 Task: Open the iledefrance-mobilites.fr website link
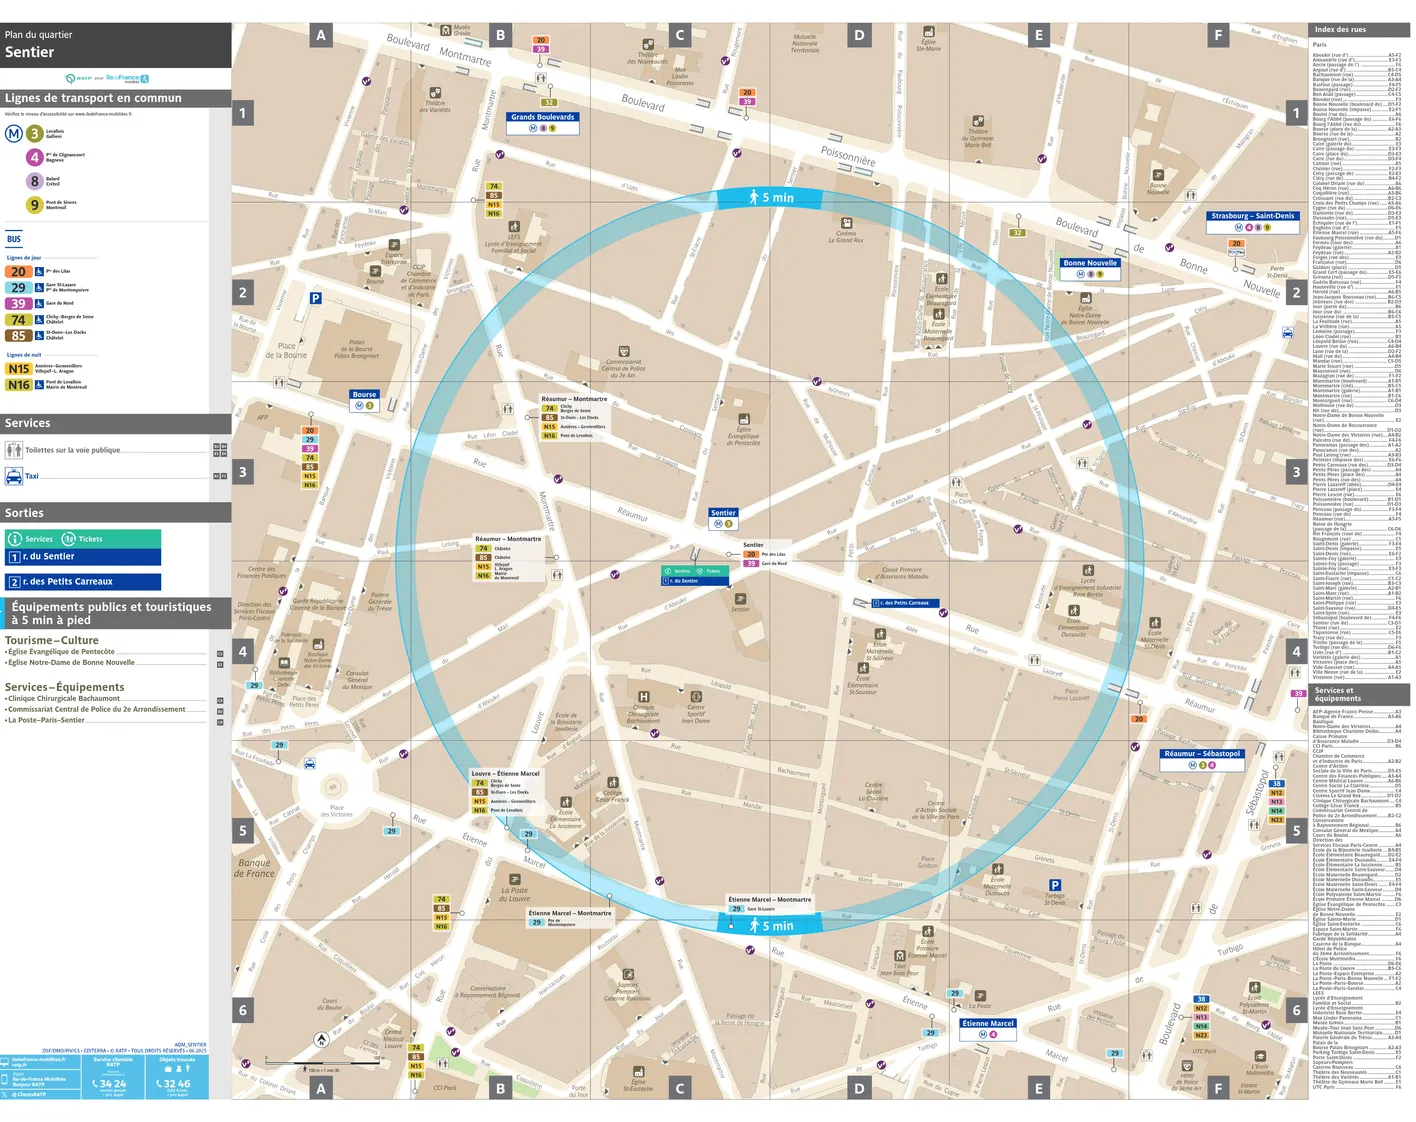click(x=39, y=1059)
